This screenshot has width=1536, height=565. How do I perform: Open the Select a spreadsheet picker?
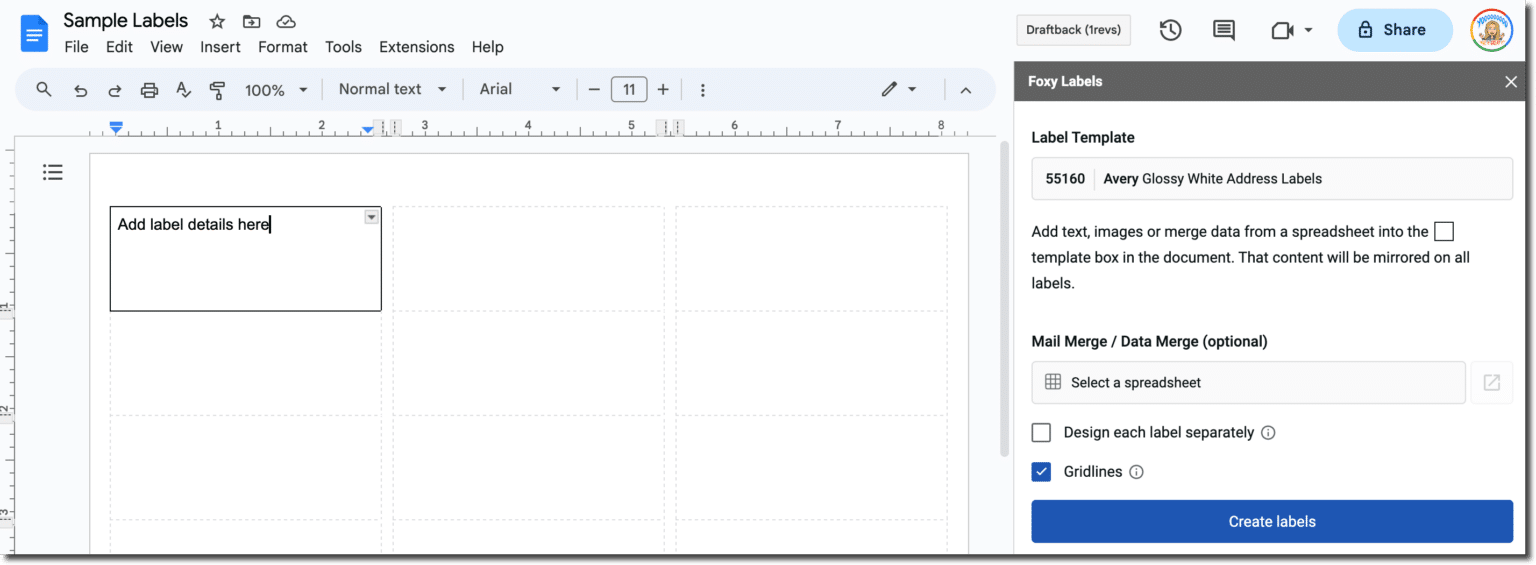(x=1249, y=382)
